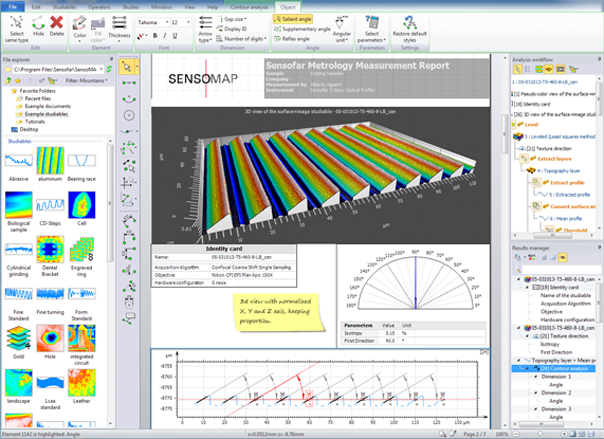Click the colored grid icon in Analysis workflow toolbar
The width and height of the screenshot is (604, 439).
tap(539, 69)
